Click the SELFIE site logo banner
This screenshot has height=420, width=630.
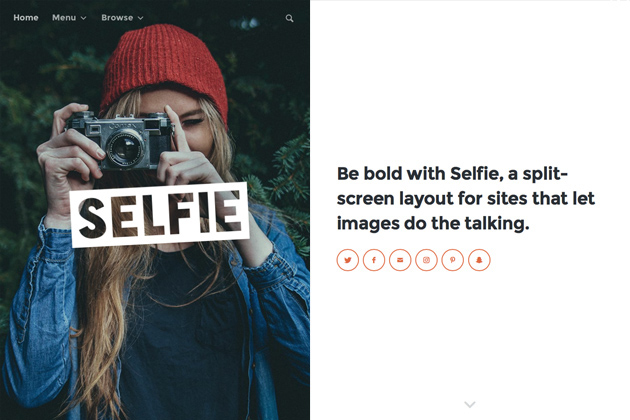[x=160, y=215]
